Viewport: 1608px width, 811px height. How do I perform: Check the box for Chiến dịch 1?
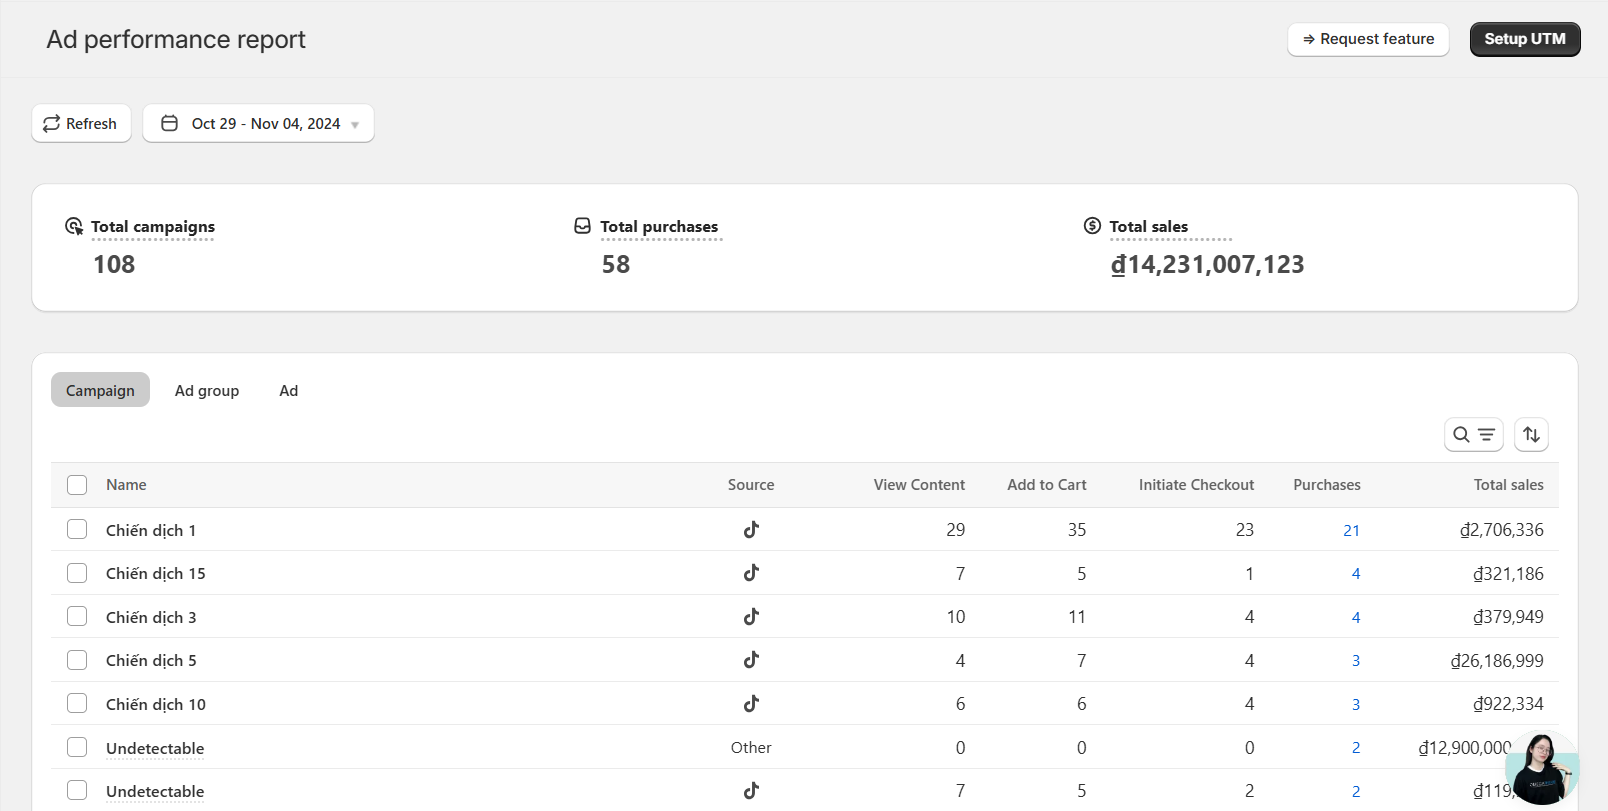pos(77,530)
